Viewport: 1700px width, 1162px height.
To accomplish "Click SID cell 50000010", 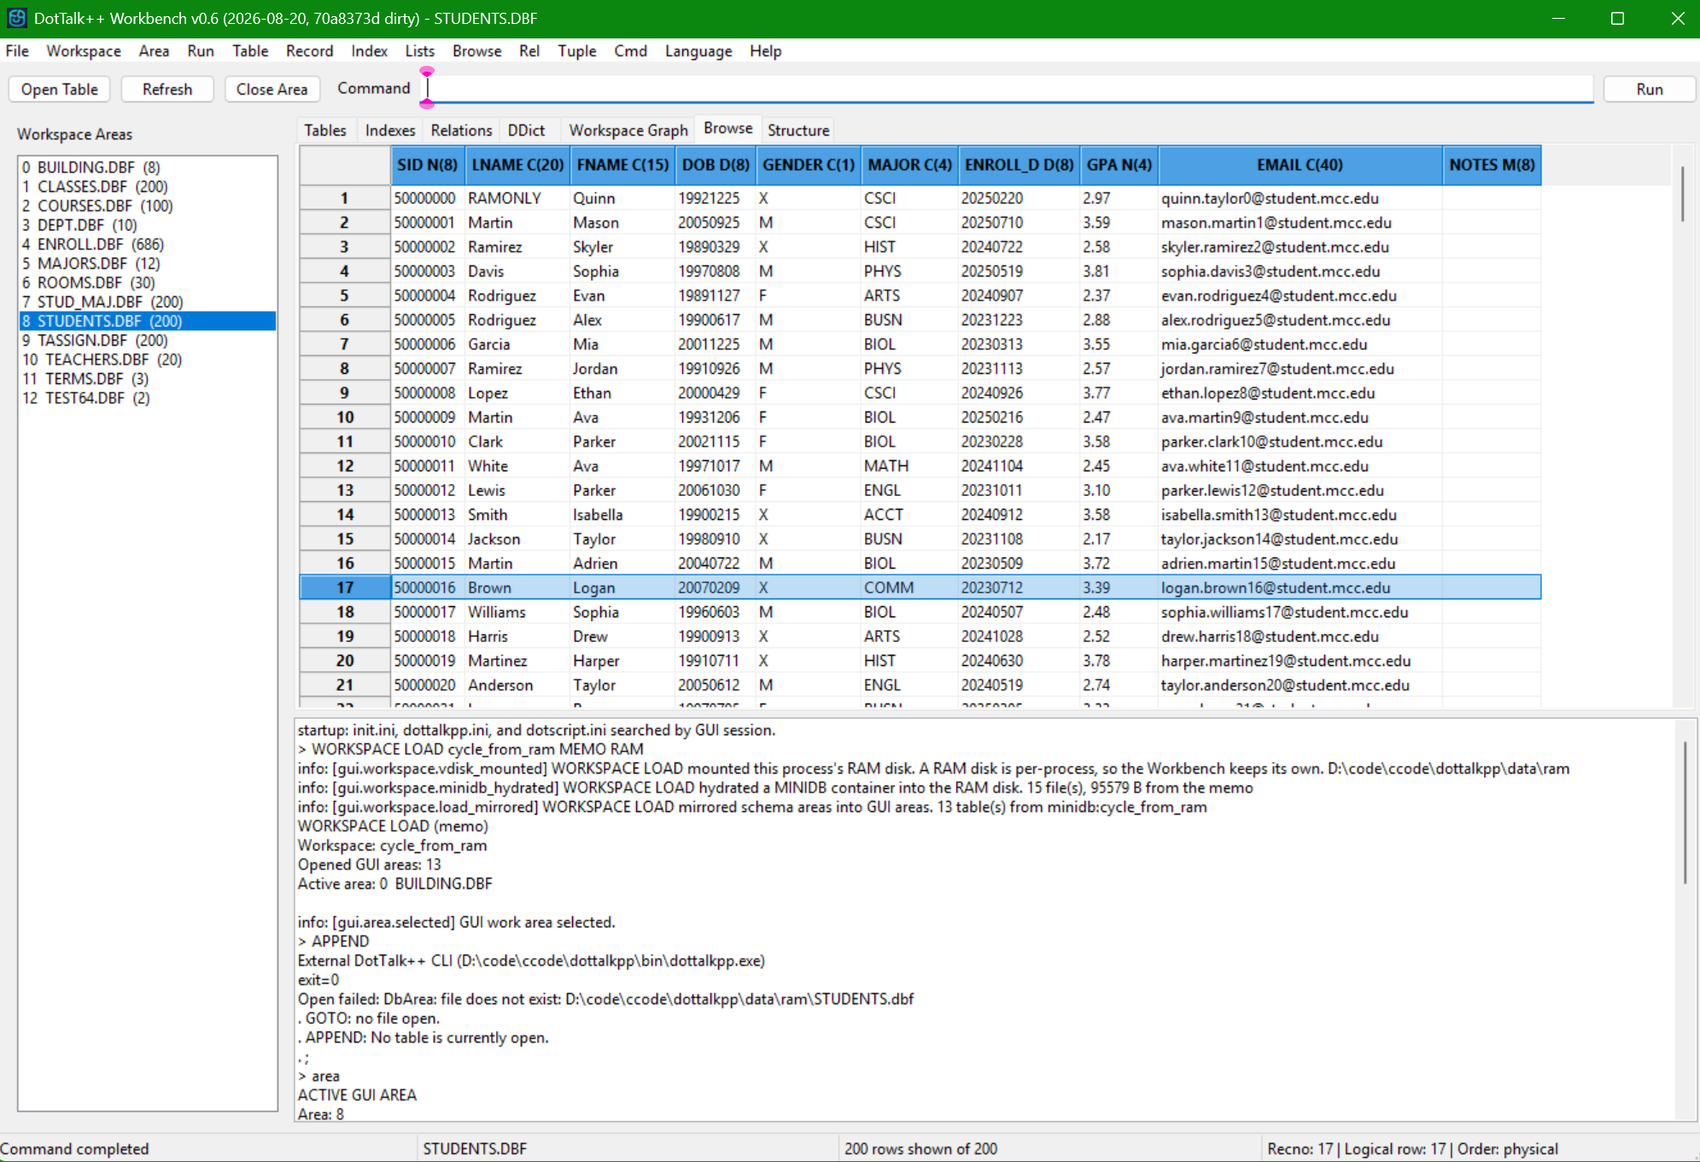I will click(427, 442).
